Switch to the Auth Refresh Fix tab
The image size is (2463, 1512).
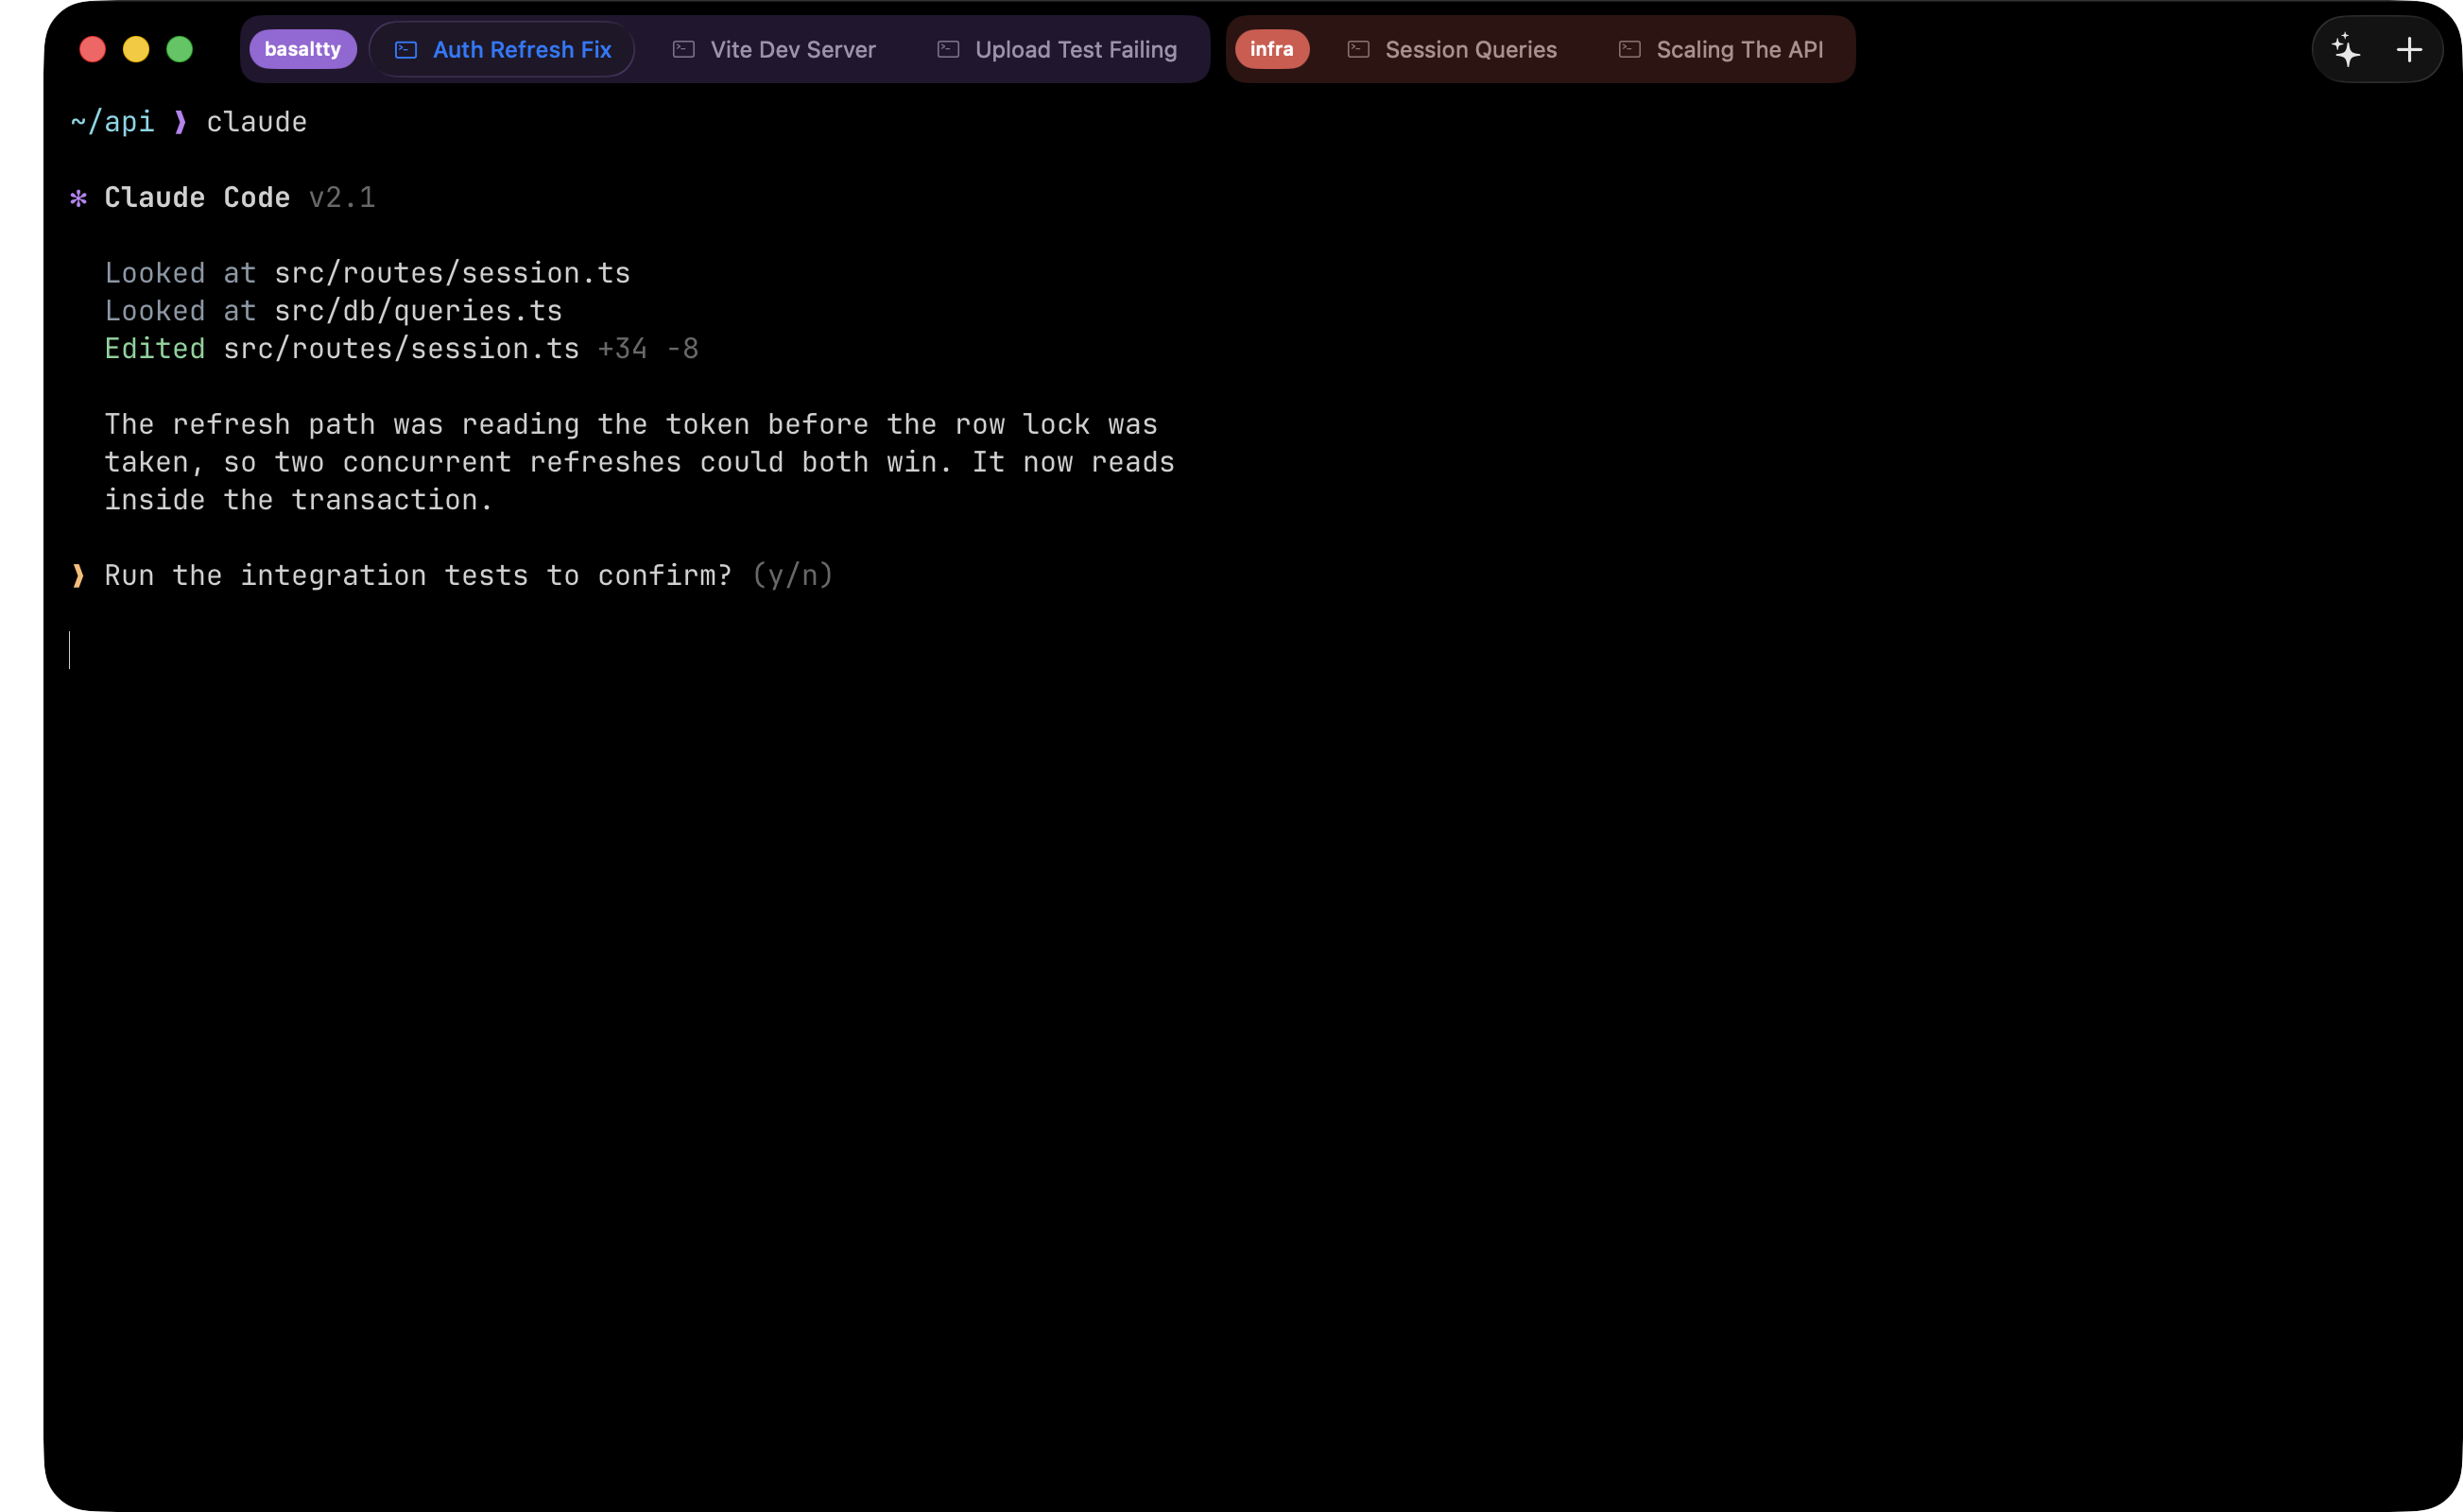tap(502, 49)
